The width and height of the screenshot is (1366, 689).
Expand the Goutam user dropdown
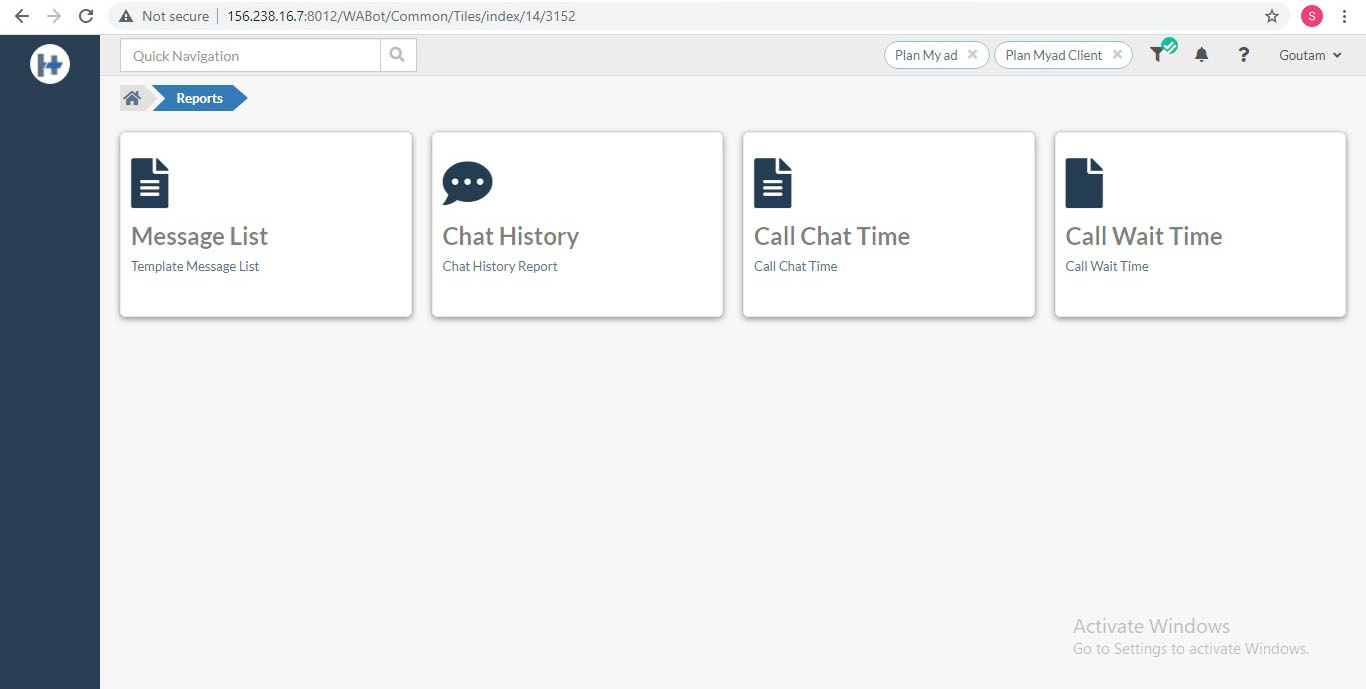tap(1309, 56)
